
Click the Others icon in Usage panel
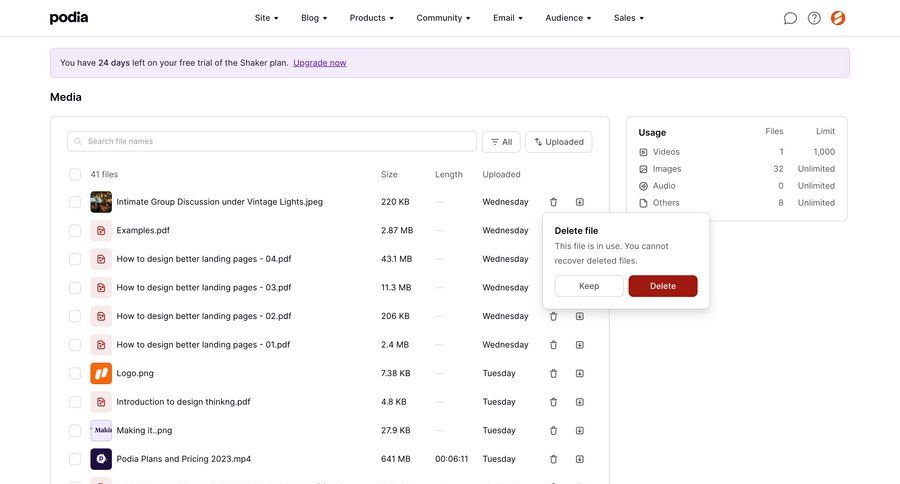point(643,203)
